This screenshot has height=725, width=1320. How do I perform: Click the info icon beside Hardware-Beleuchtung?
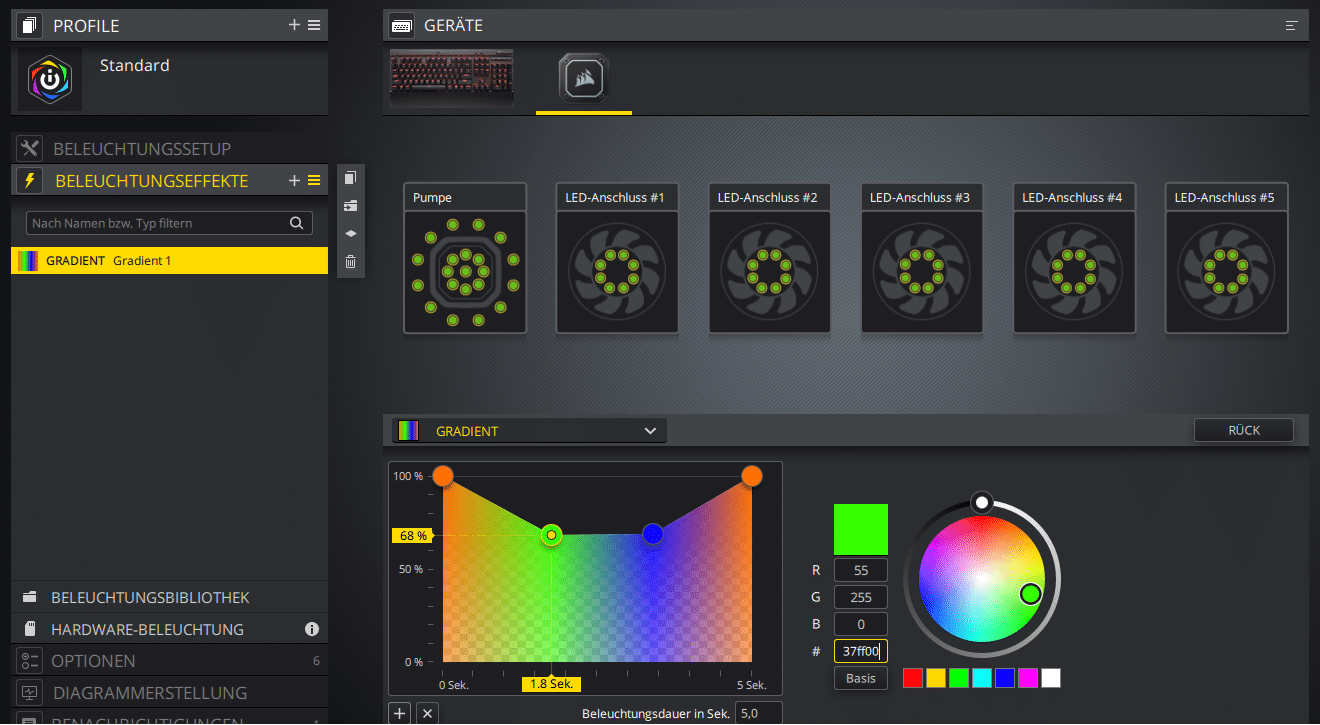(x=312, y=629)
